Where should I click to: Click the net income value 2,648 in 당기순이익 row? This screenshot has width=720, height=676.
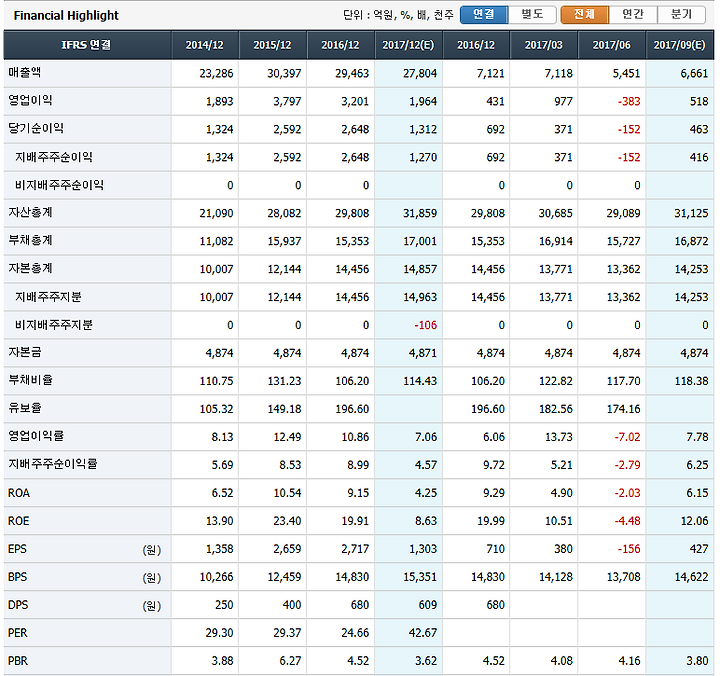[355, 130]
